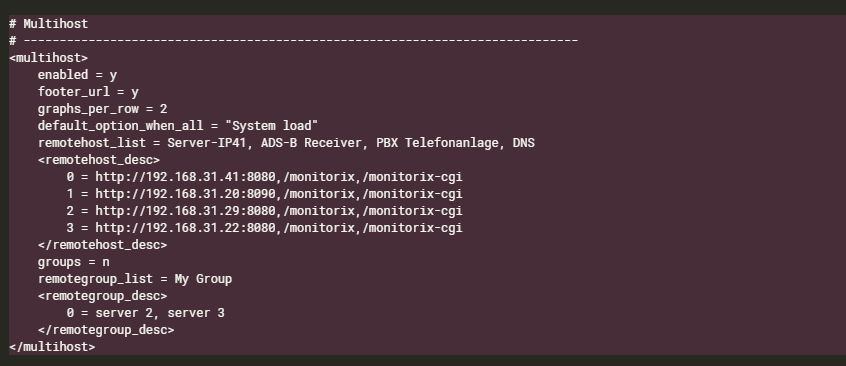
Task: Click 'ADS-B Receiver' in remotehost_list
Action: (311, 143)
